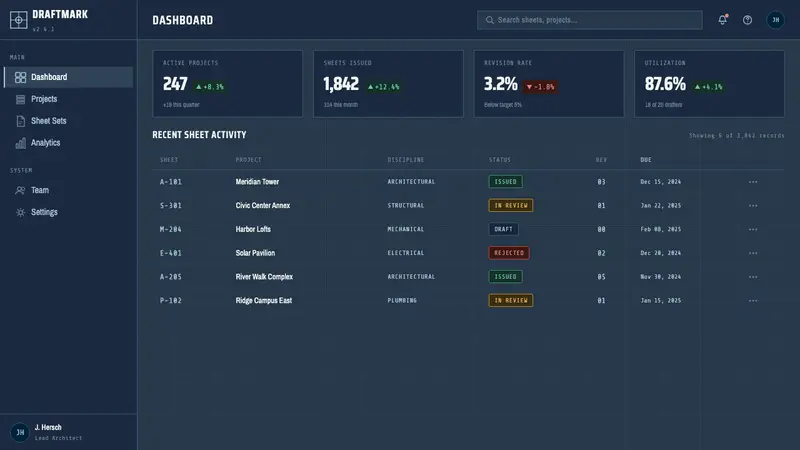Open row options for Solar Pavilion

[x=753, y=253]
